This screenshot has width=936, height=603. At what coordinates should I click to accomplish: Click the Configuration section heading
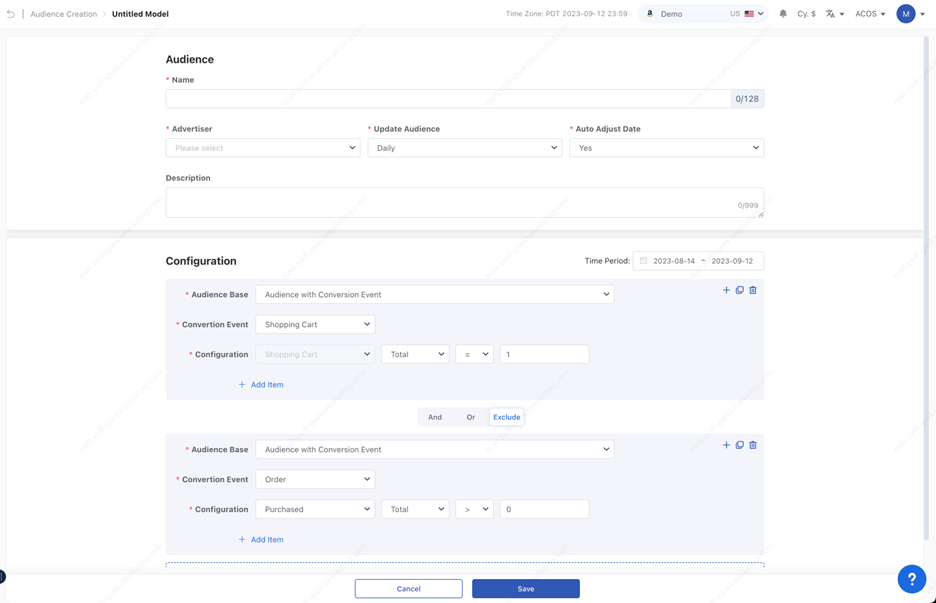[201, 261]
